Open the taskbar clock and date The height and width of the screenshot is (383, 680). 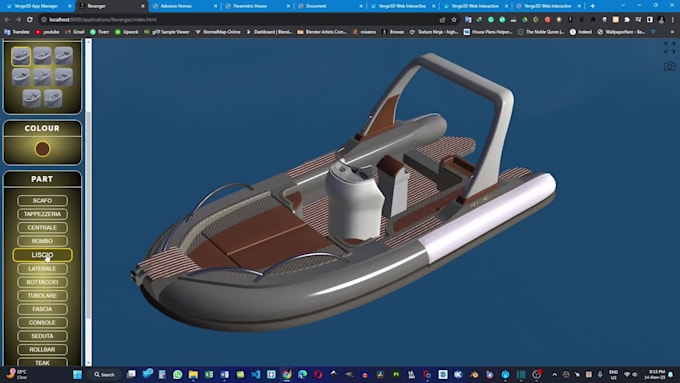click(654, 374)
